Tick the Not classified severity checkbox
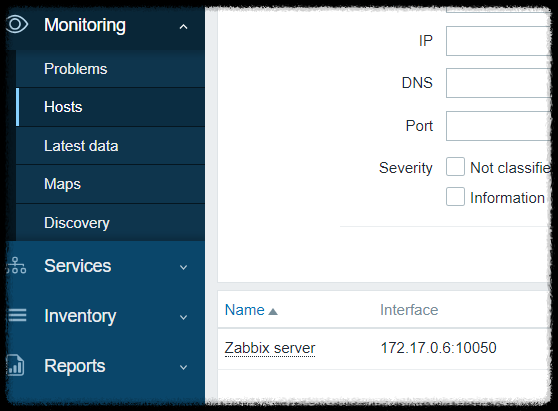558x411 pixels. [x=455, y=167]
